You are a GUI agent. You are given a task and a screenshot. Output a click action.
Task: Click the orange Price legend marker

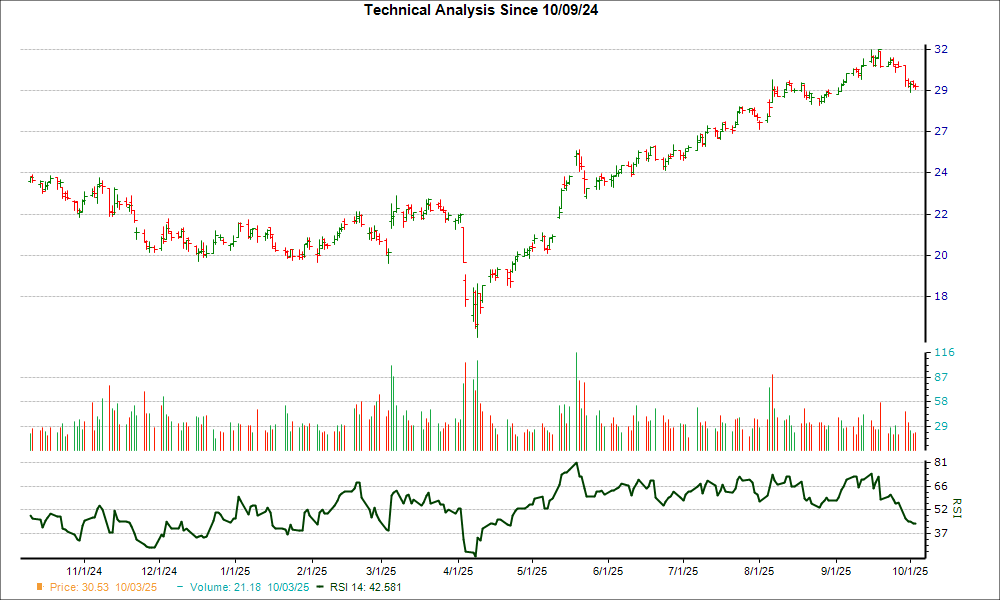[39, 585]
